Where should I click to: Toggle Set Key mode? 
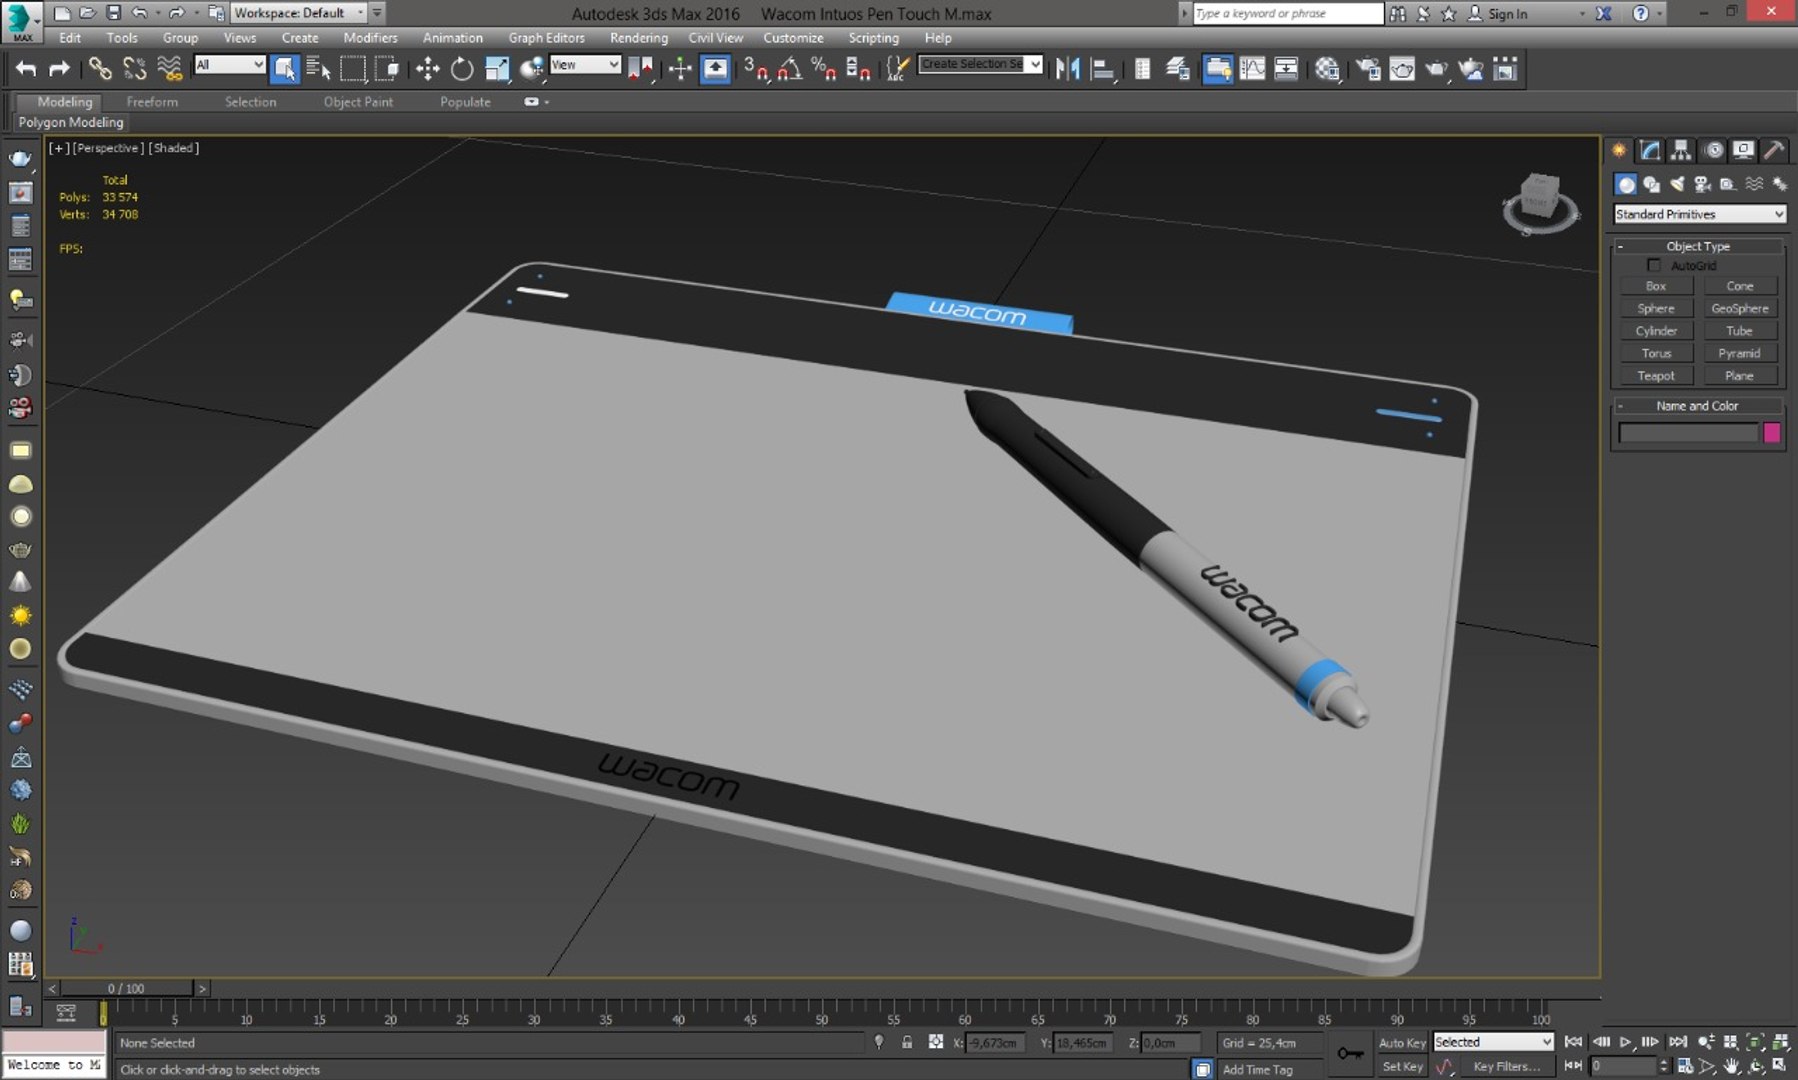pos(1402,1066)
